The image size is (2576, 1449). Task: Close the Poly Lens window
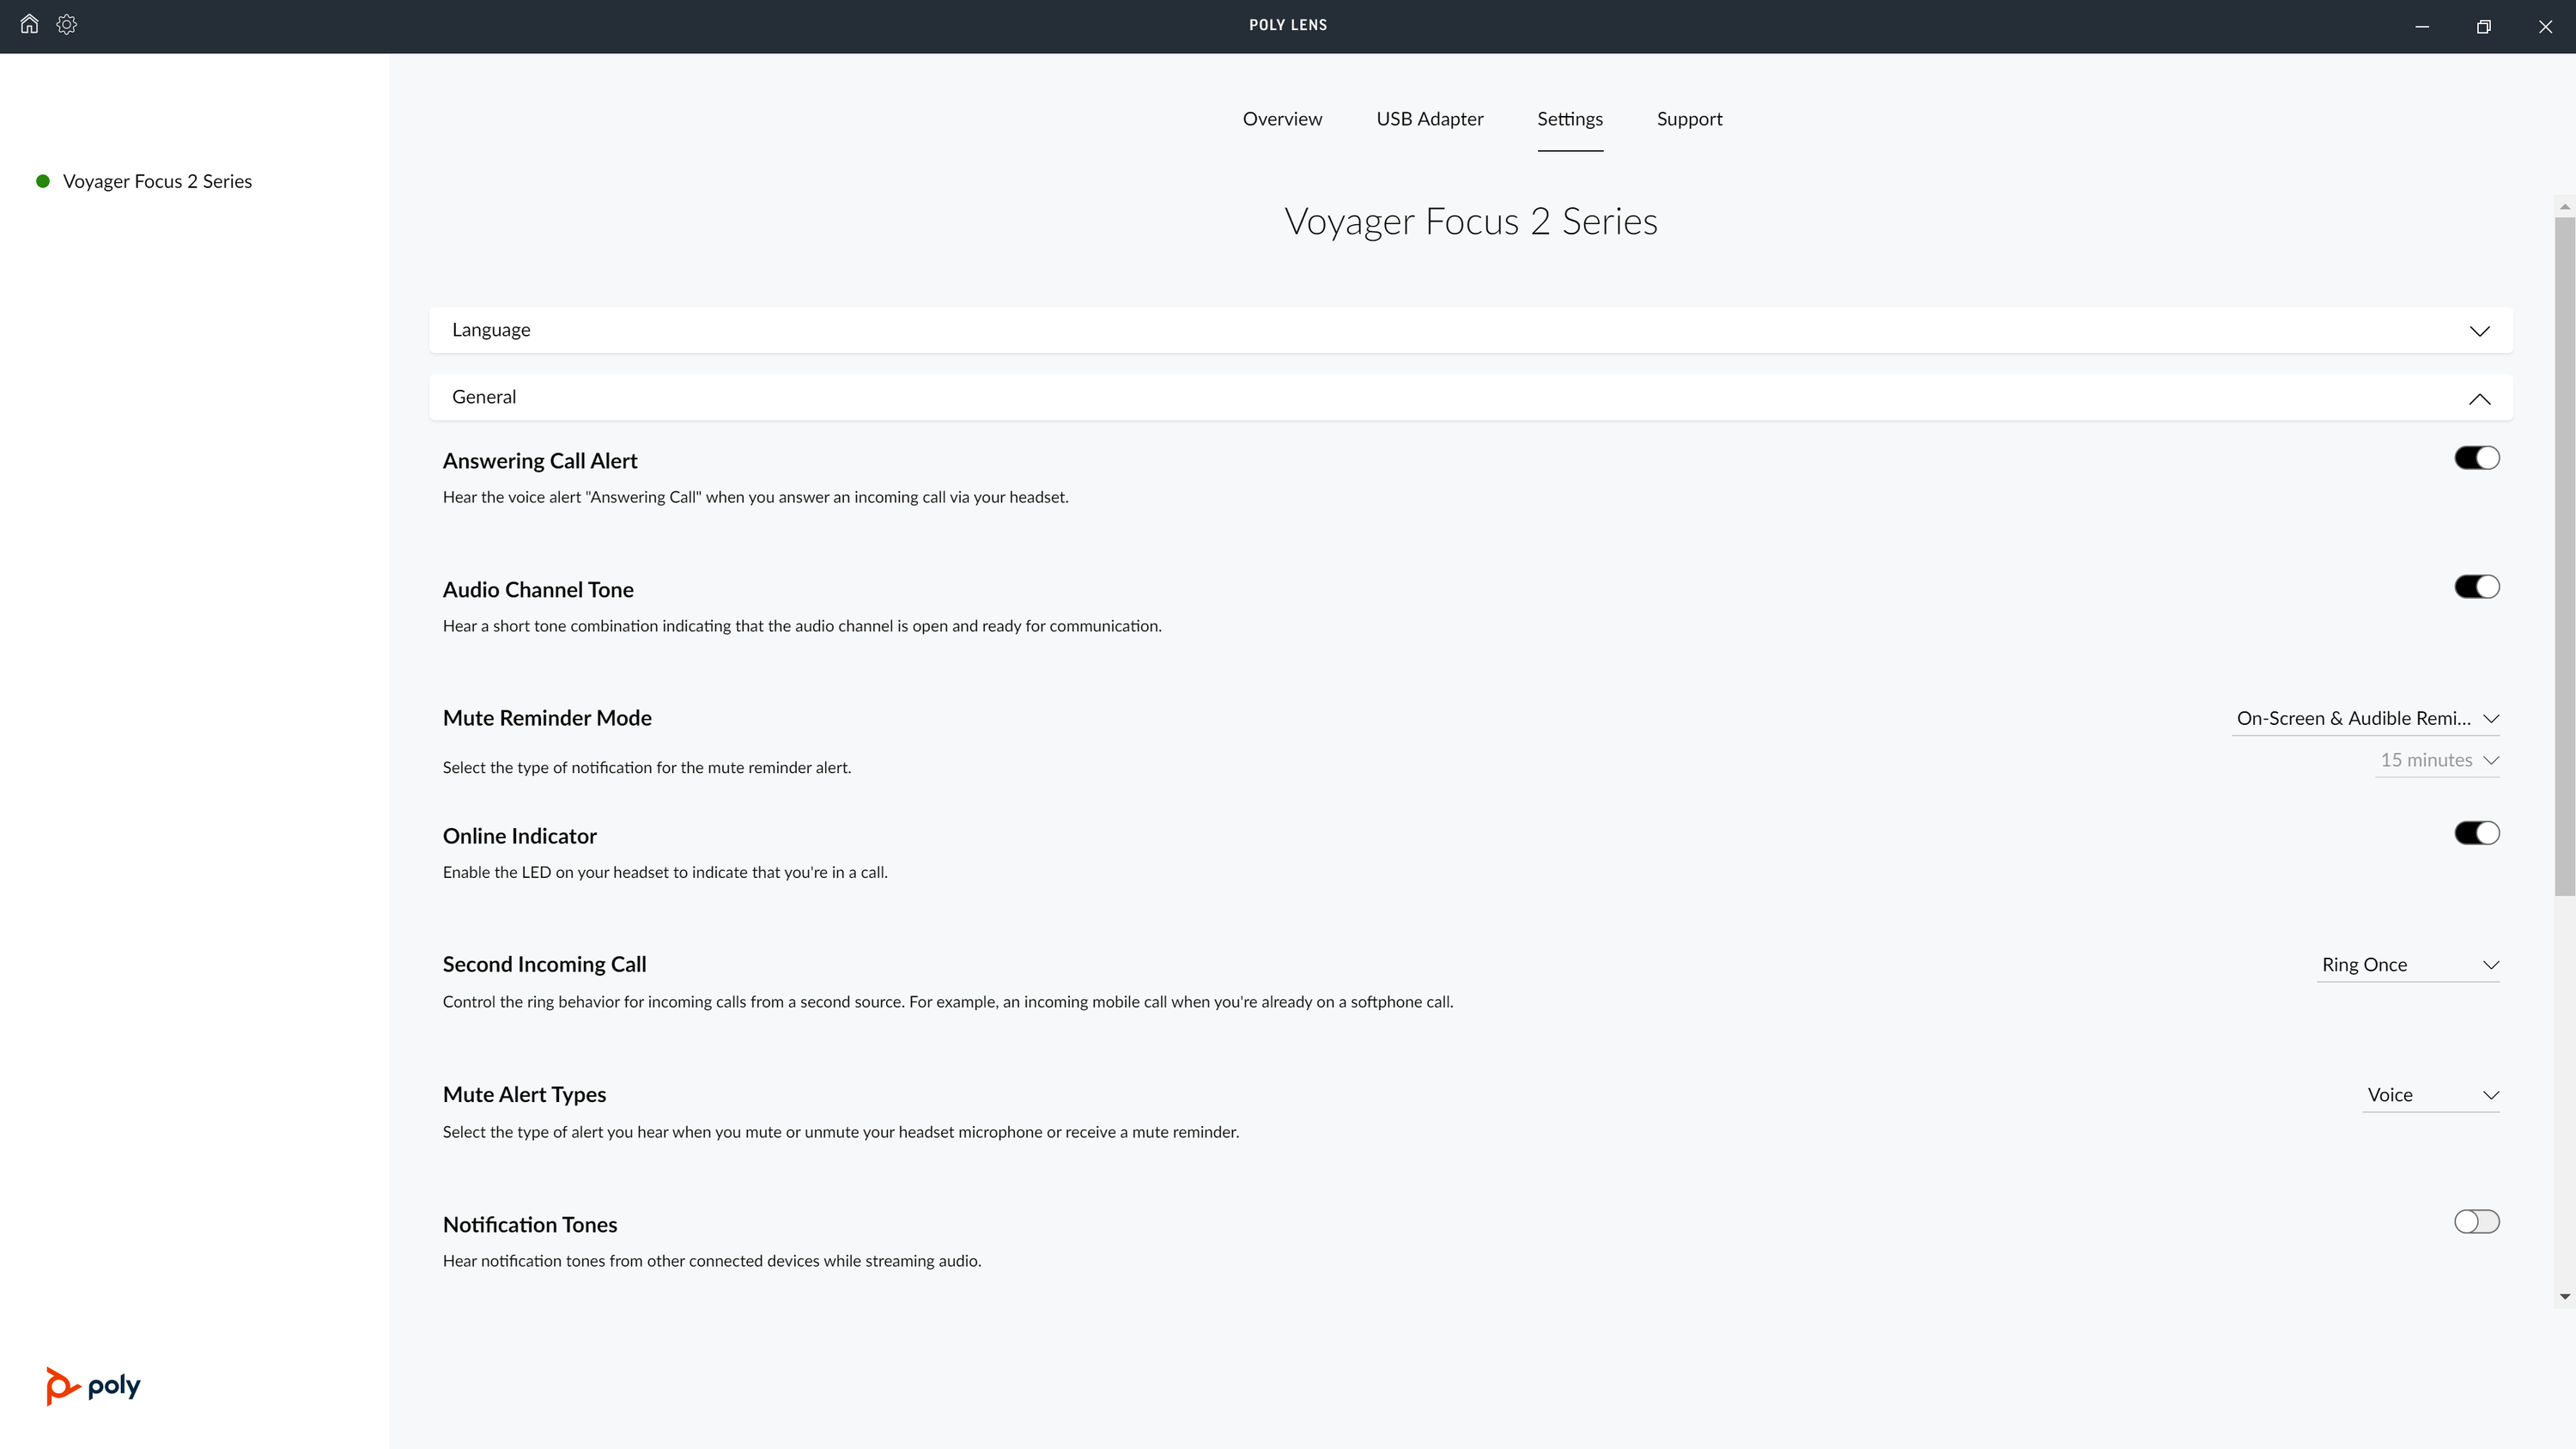[2545, 27]
